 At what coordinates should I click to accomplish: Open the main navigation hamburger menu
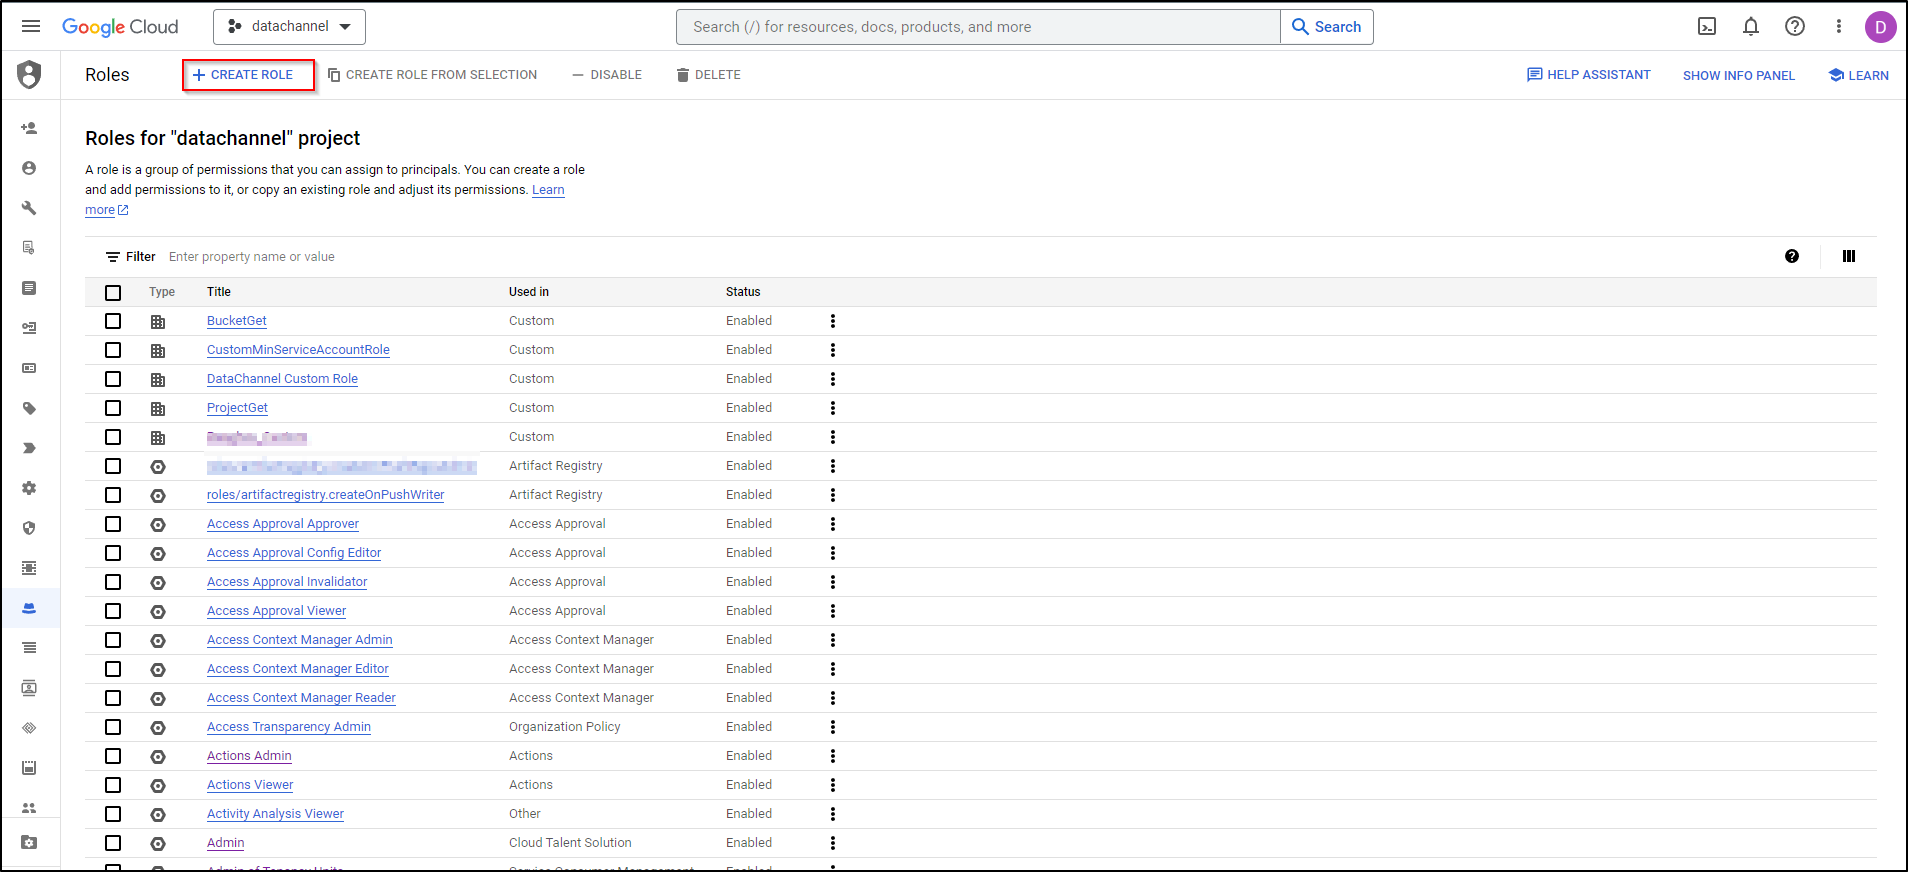click(31, 27)
